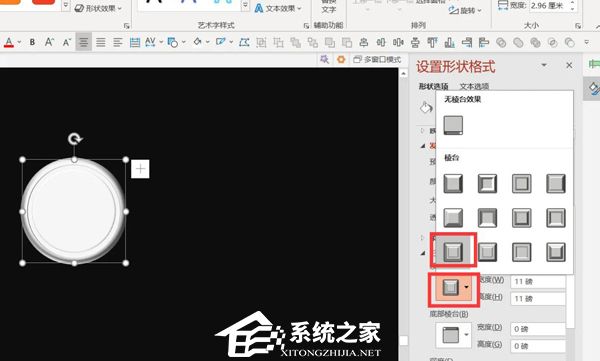Switch to 文本选项 tab
Viewport: 600px width, 361px height.
[x=474, y=86]
